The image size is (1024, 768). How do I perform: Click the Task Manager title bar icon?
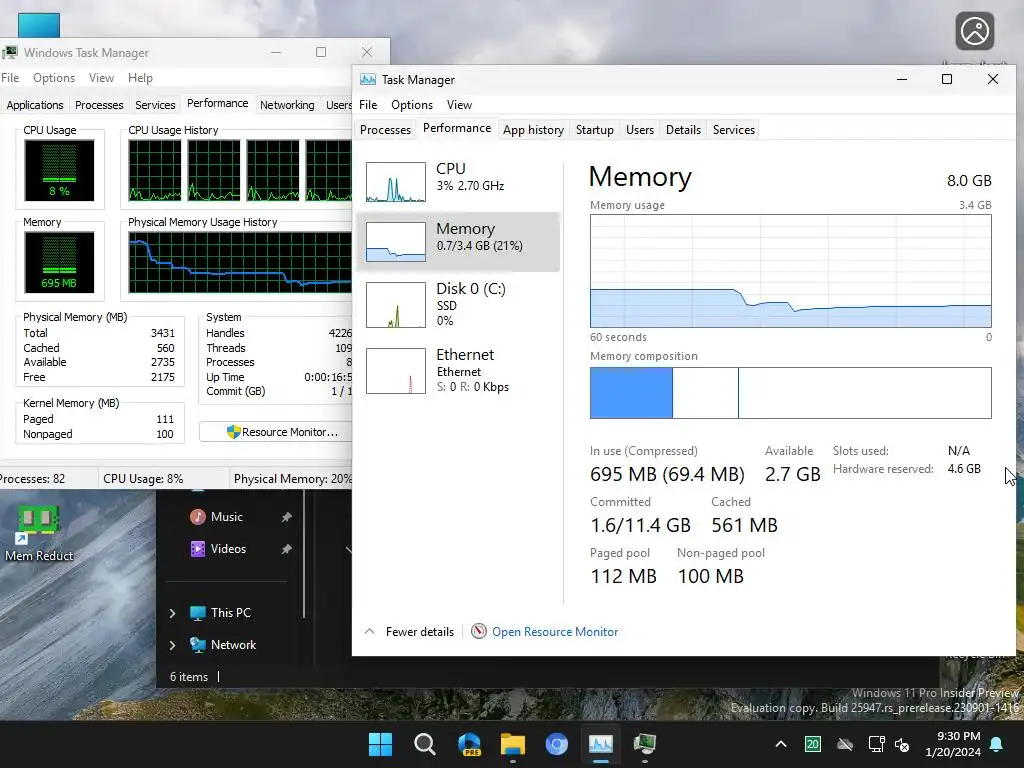coord(368,79)
